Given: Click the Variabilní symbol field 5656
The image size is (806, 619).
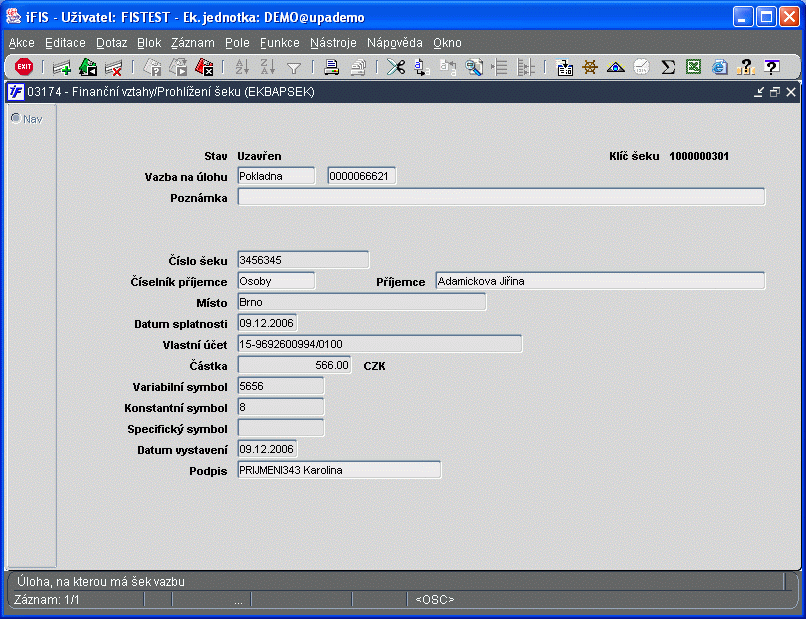Looking at the screenshot, I should [281, 386].
